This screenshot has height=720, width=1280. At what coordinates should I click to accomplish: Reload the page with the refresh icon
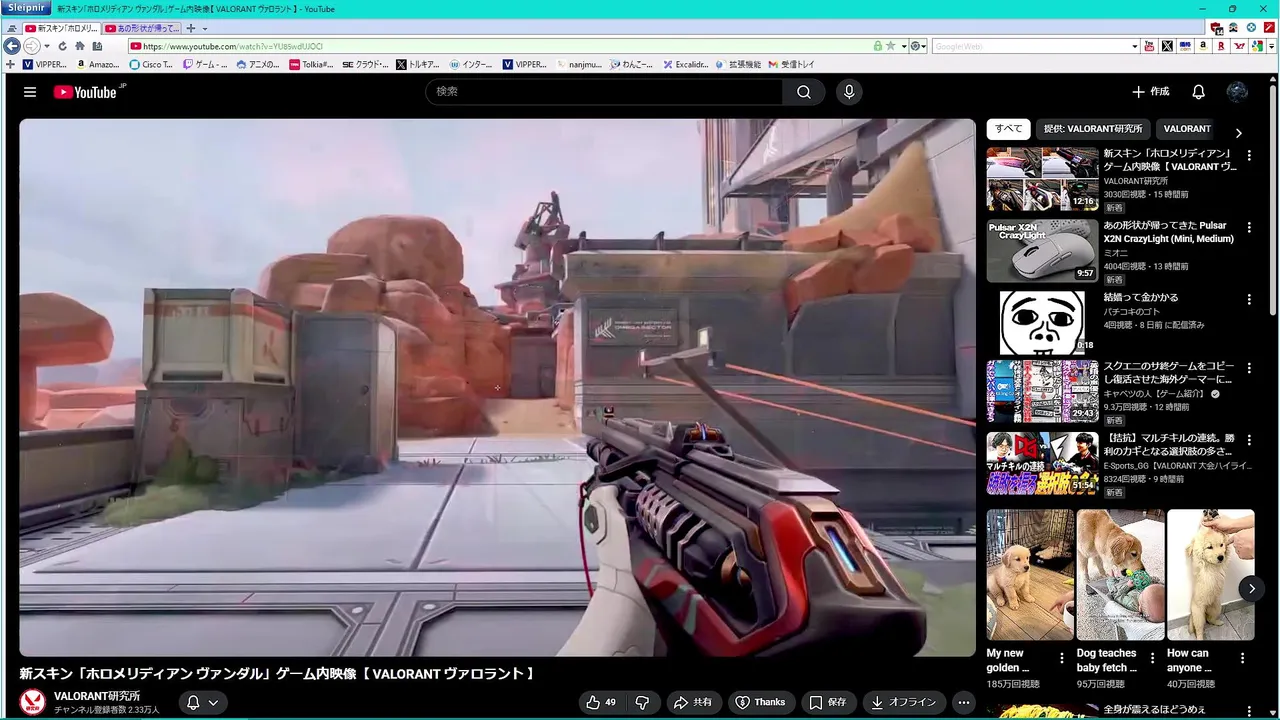point(62,46)
